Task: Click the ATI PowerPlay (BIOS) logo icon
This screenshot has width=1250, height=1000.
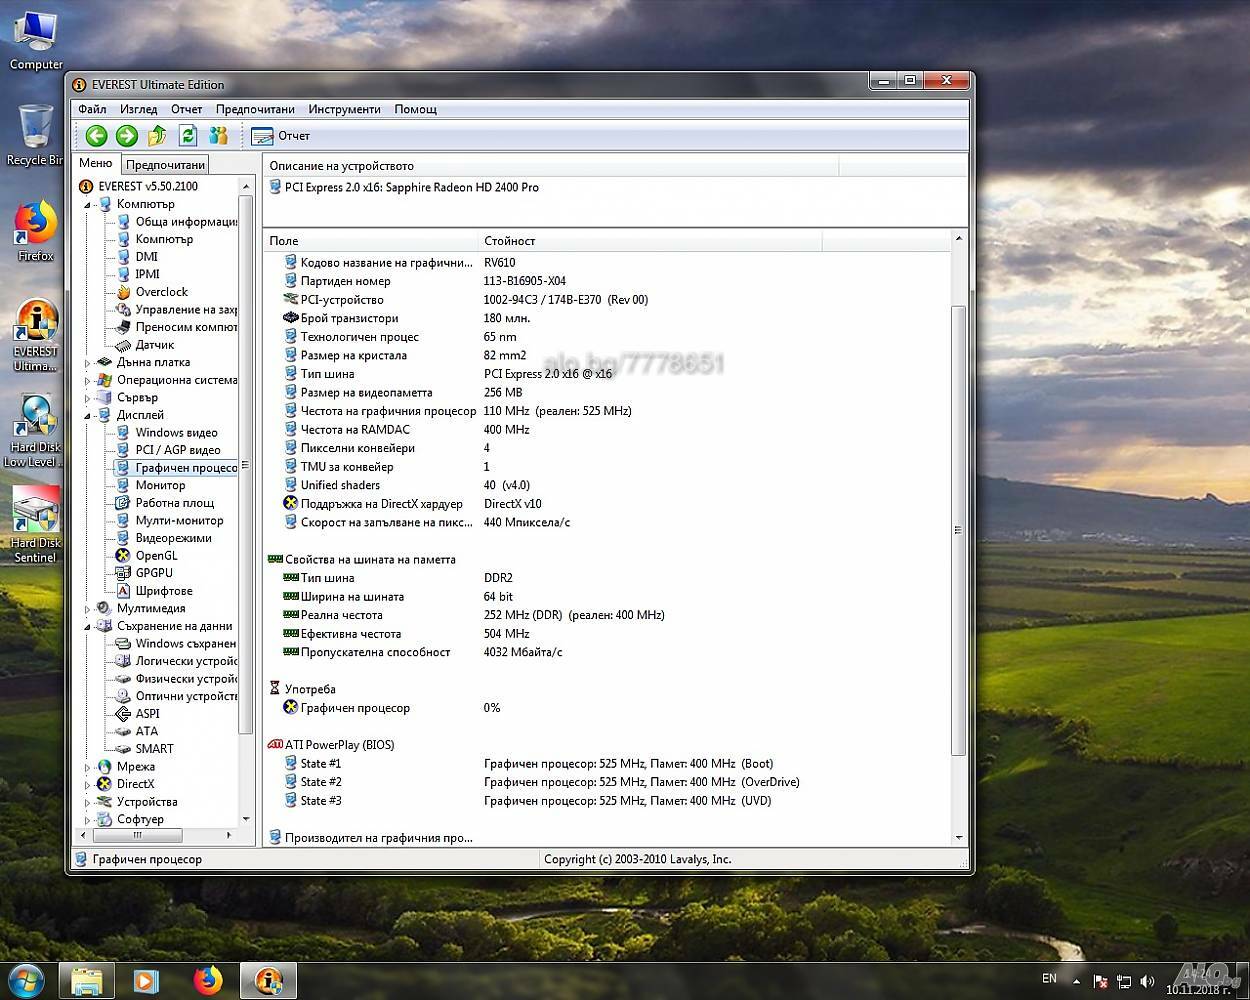Action: (x=275, y=745)
